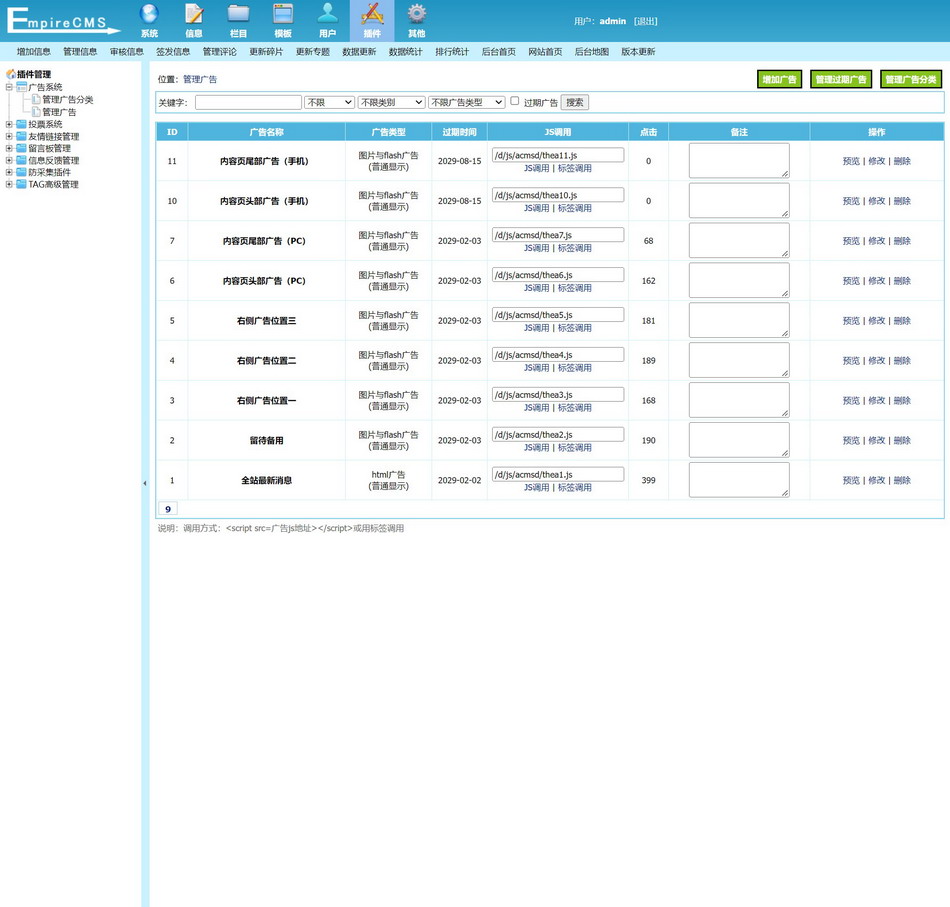The image size is (950, 907).
Task: Toggle the 过期广告 checkbox
Action: pyautogui.click(x=514, y=101)
